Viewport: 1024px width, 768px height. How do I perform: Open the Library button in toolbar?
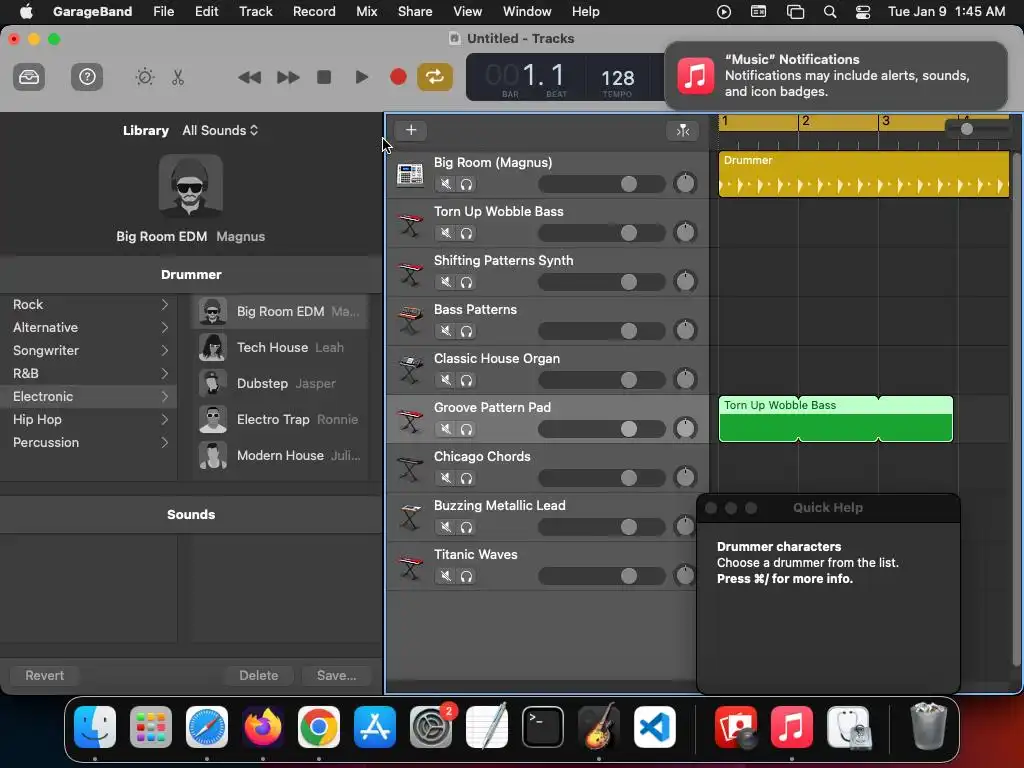29,77
